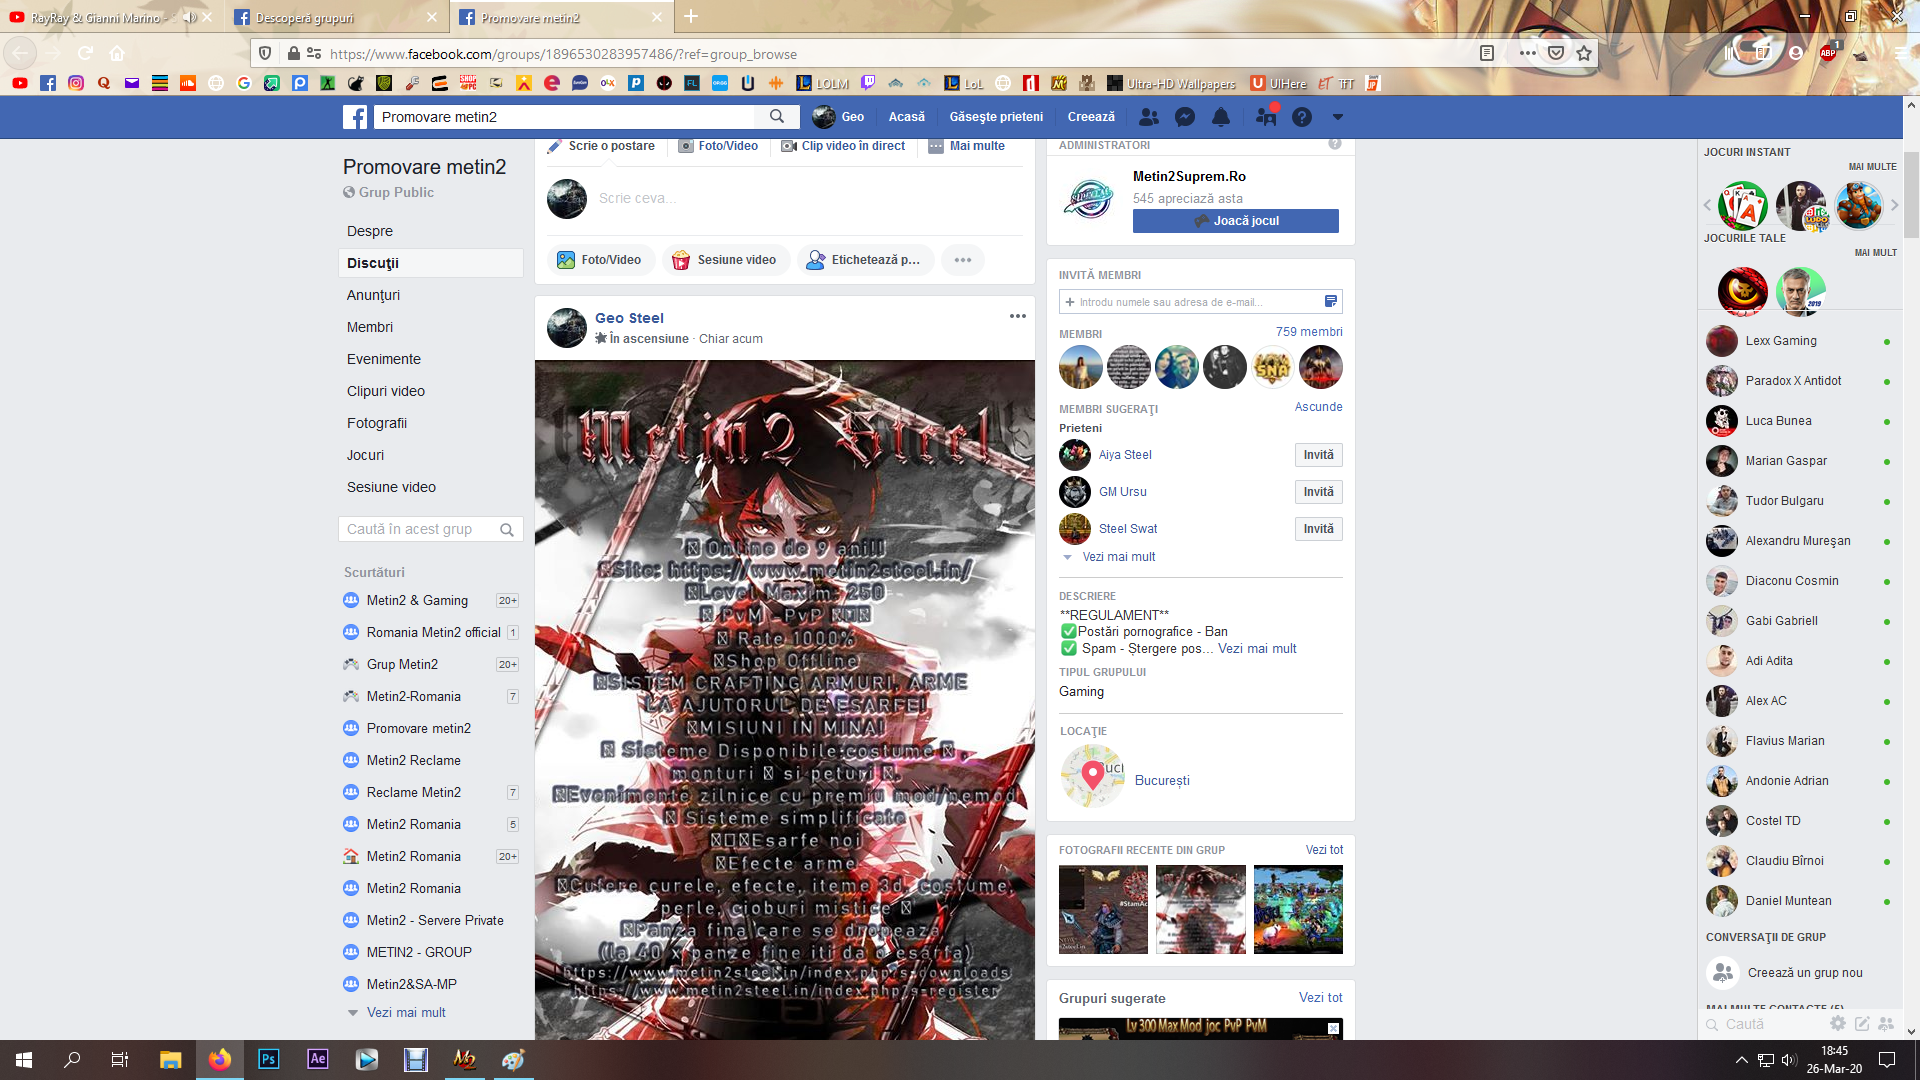Expand Vezi mai mult under shortcuts
This screenshot has height=1080, width=1920.
click(x=405, y=1012)
